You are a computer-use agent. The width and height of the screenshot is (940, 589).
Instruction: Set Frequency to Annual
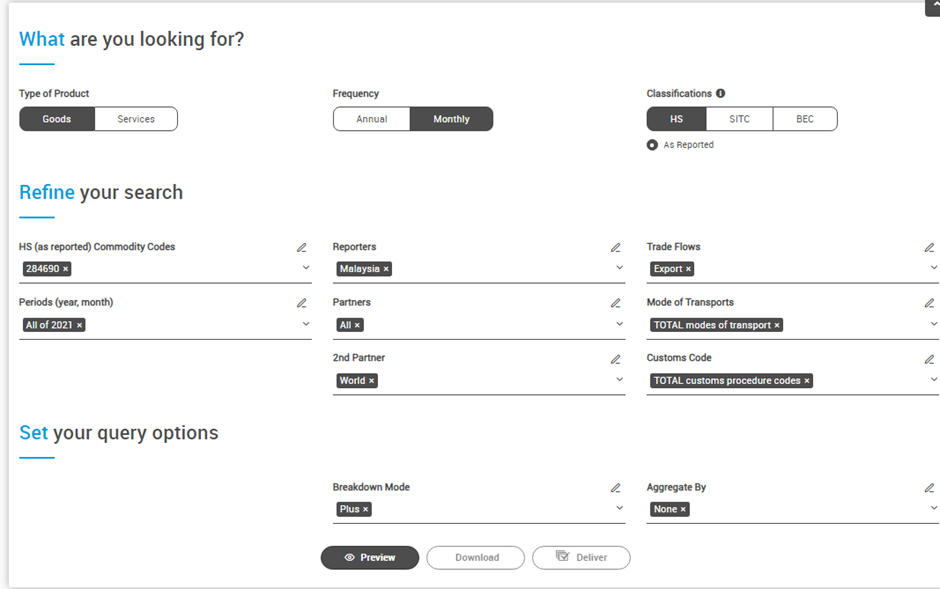[x=372, y=119]
